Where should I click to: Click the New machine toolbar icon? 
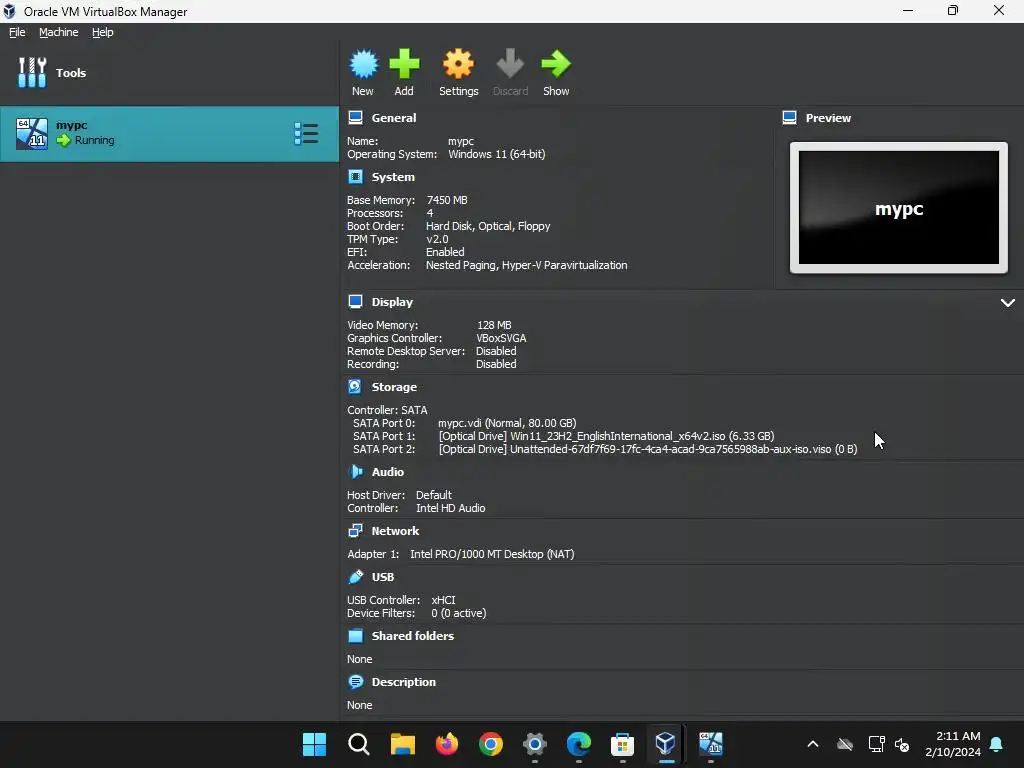(363, 64)
